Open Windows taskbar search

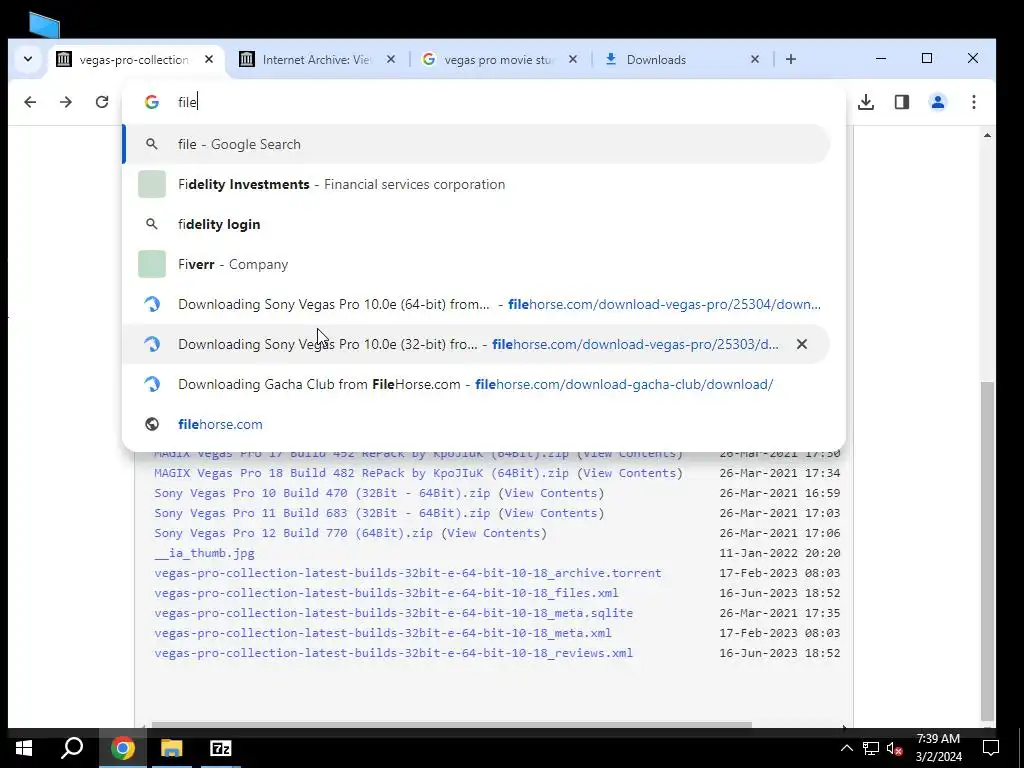coord(72,748)
